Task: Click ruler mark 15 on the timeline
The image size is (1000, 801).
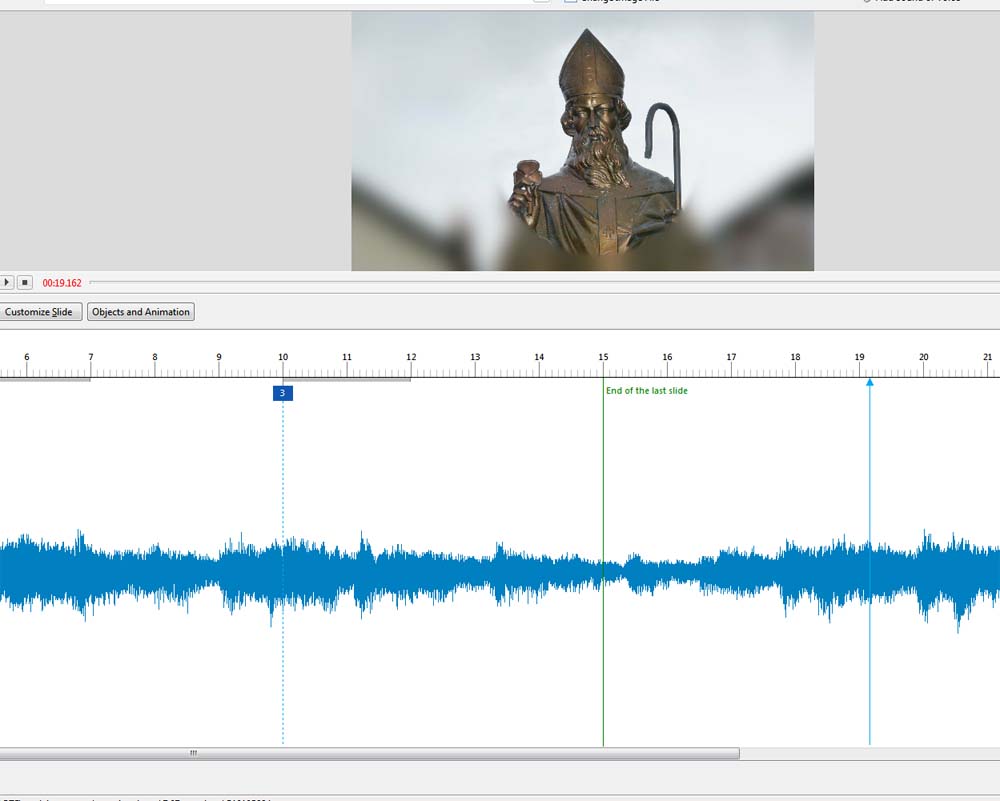Action: point(603,357)
